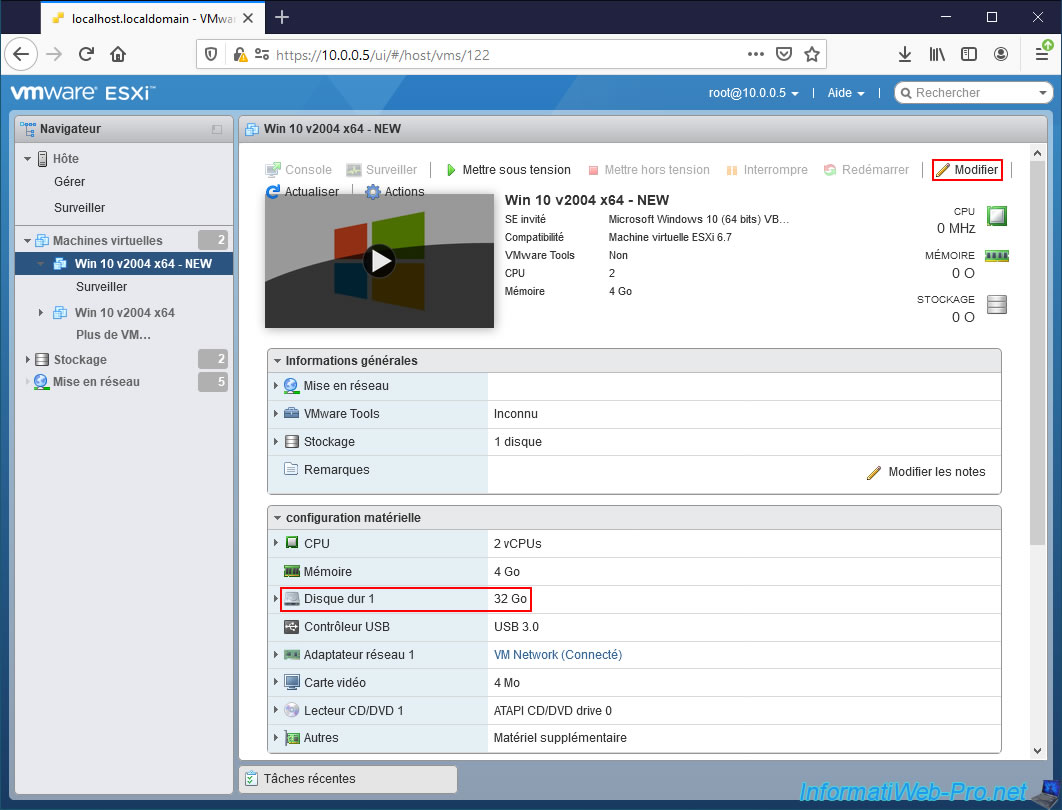The height and width of the screenshot is (810, 1062).
Task: Click the Contrôleur USB icon
Action: pyautogui.click(x=291, y=626)
